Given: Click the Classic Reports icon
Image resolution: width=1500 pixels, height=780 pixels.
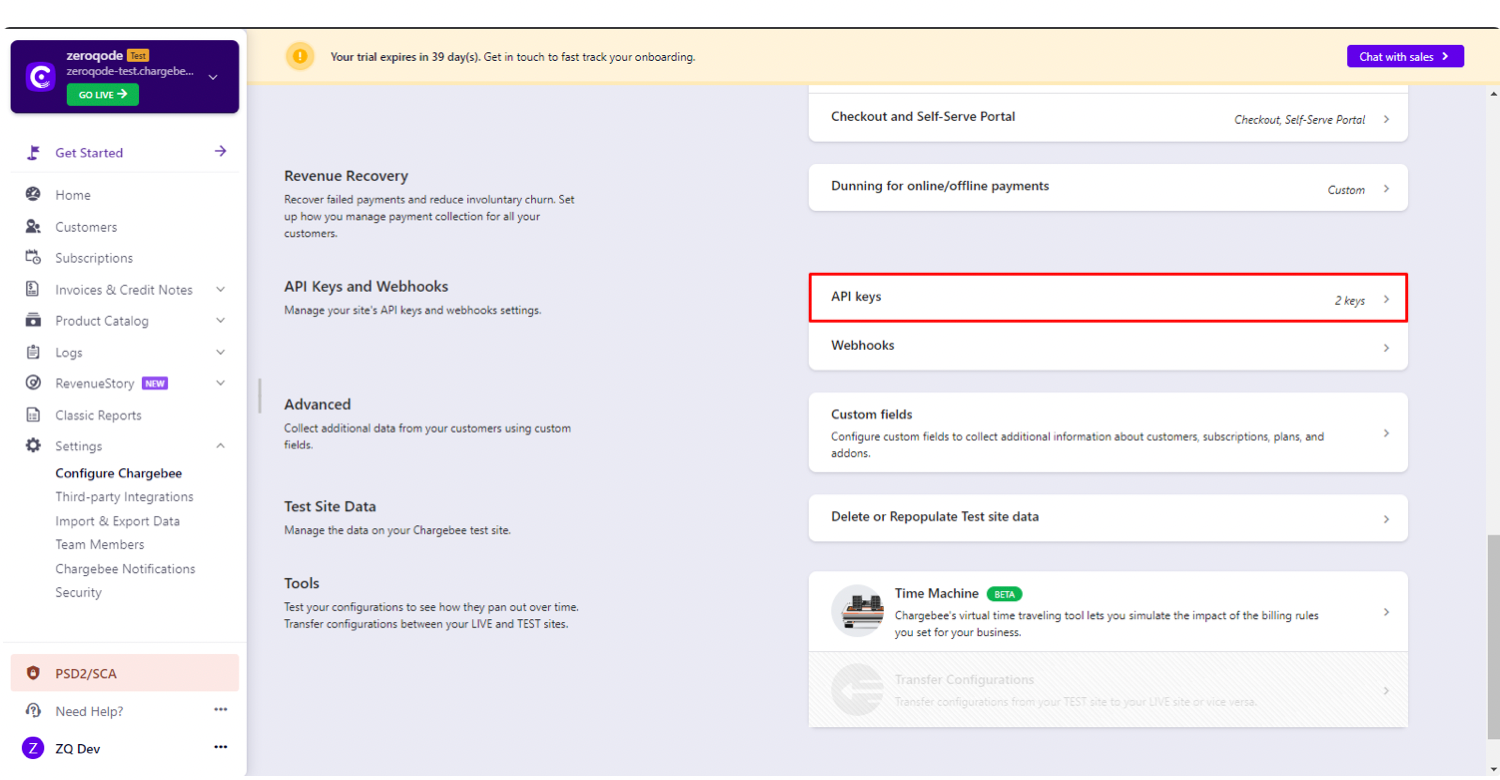Looking at the screenshot, I should tap(33, 415).
